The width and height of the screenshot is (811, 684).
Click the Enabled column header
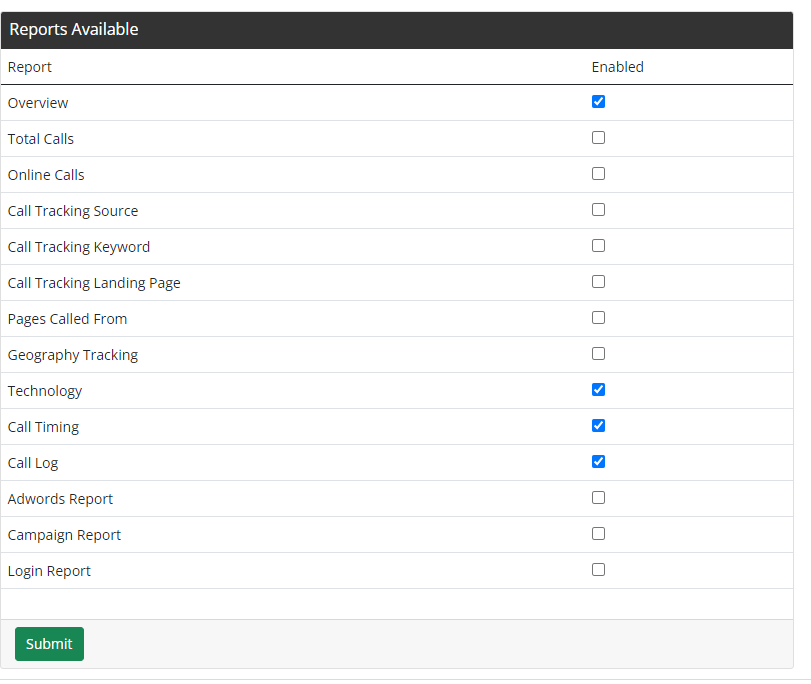618,67
